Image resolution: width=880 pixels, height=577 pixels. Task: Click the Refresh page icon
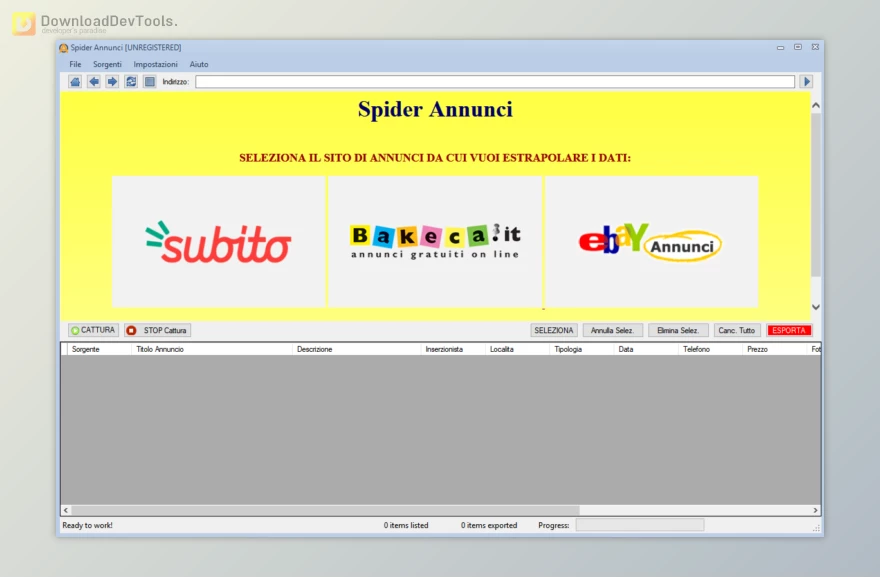tap(131, 82)
